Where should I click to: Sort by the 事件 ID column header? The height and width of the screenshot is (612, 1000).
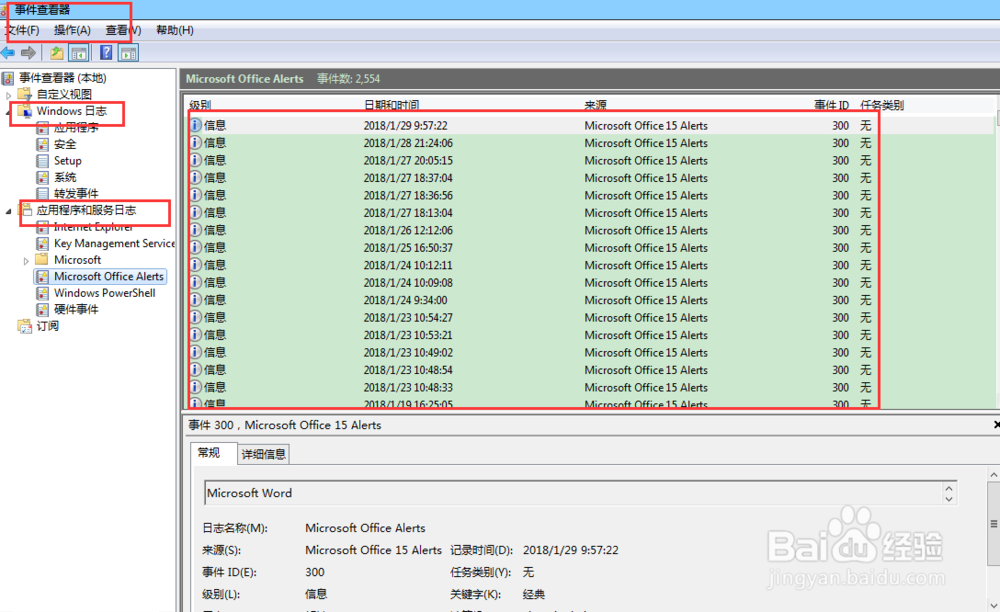(x=832, y=105)
